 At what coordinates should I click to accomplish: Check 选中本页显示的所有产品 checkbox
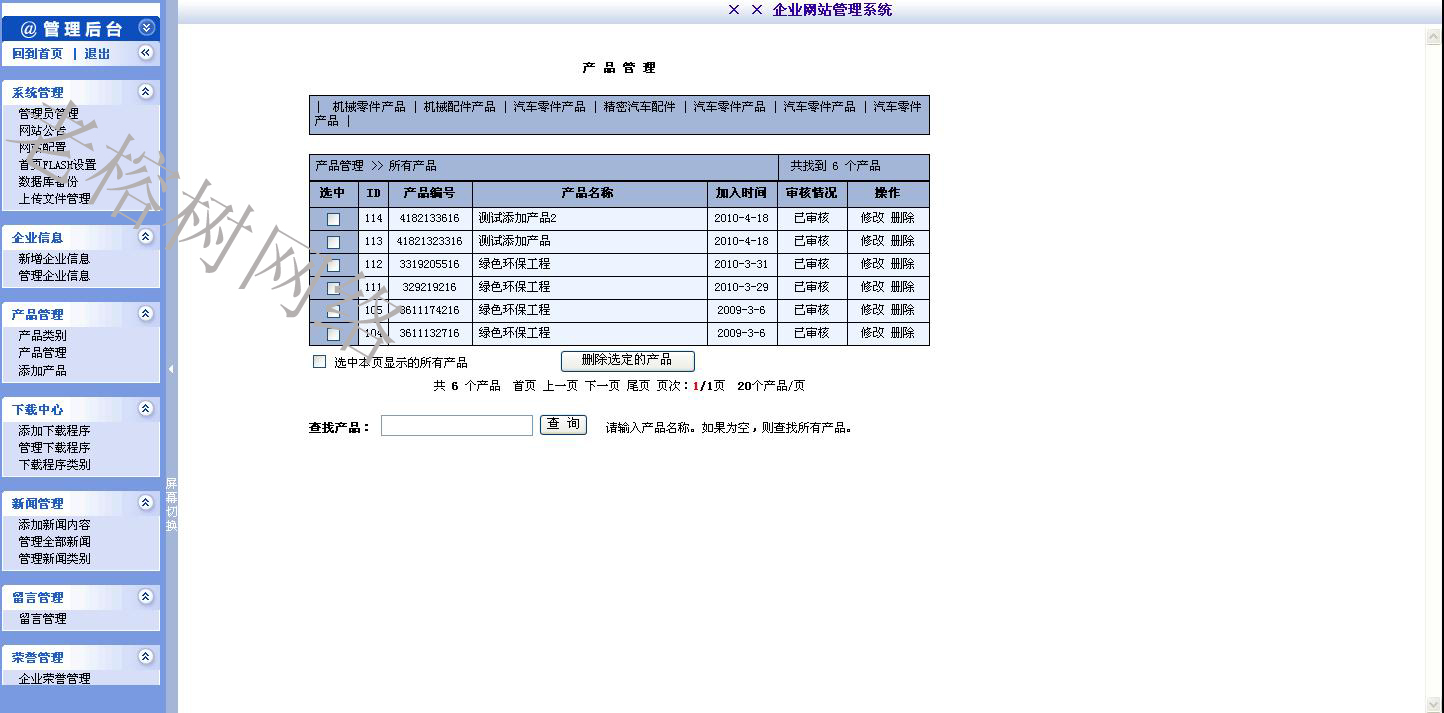pos(320,362)
